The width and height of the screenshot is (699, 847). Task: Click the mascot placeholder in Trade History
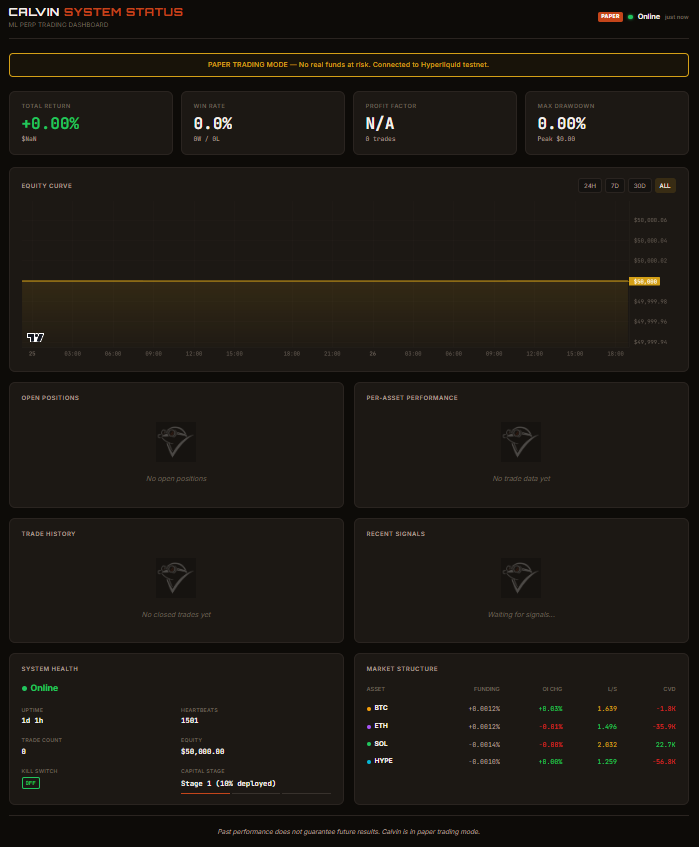[176, 578]
